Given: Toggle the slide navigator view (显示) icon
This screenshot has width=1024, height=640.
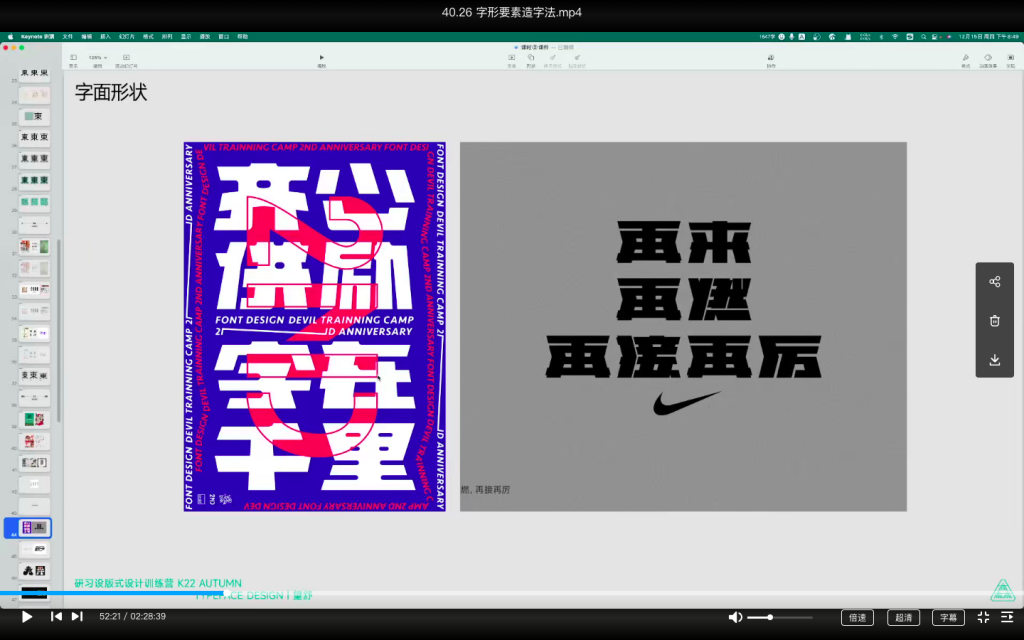Looking at the screenshot, I should click(x=72, y=58).
